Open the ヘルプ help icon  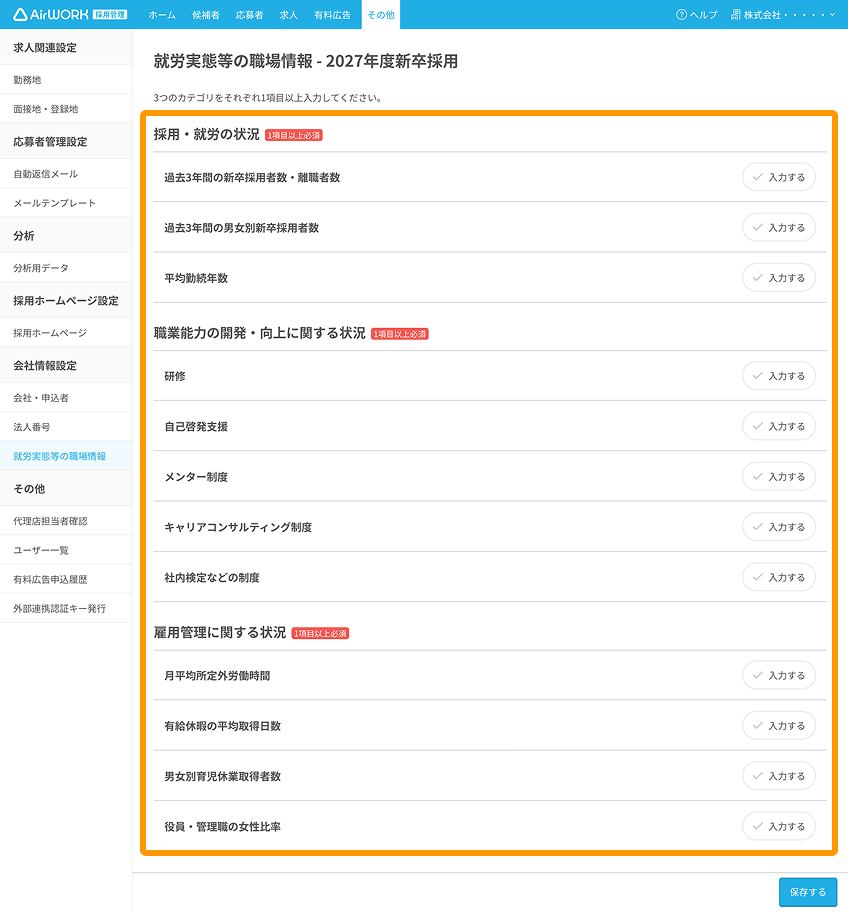[682, 15]
